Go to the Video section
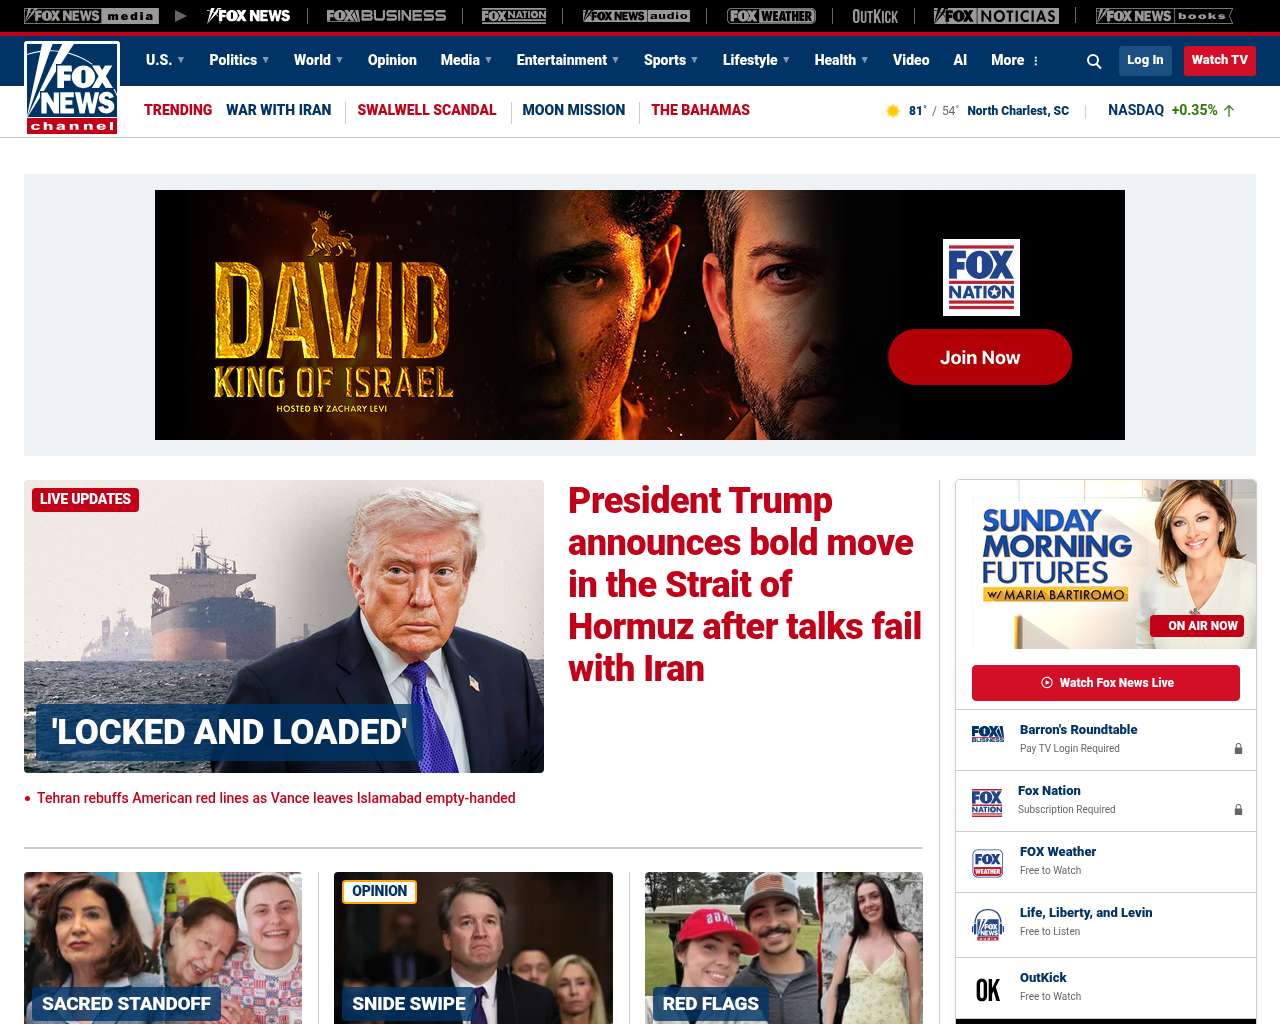The height and width of the screenshot is (1024, 1280). coord(911,60)
